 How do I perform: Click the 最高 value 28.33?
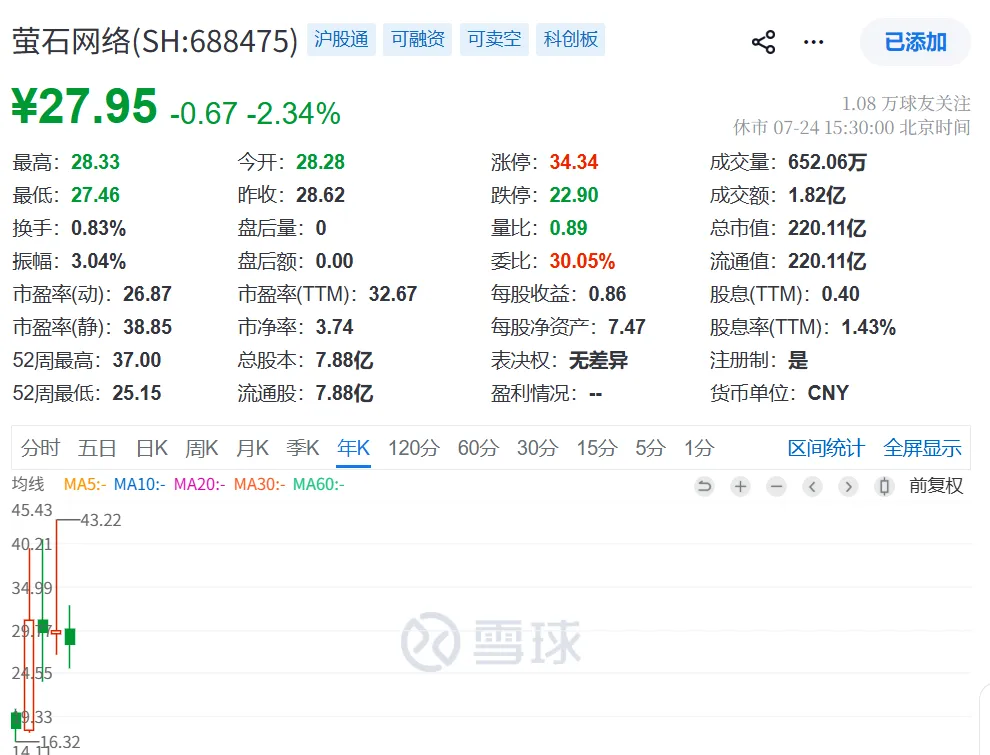(x=95, y=162)
